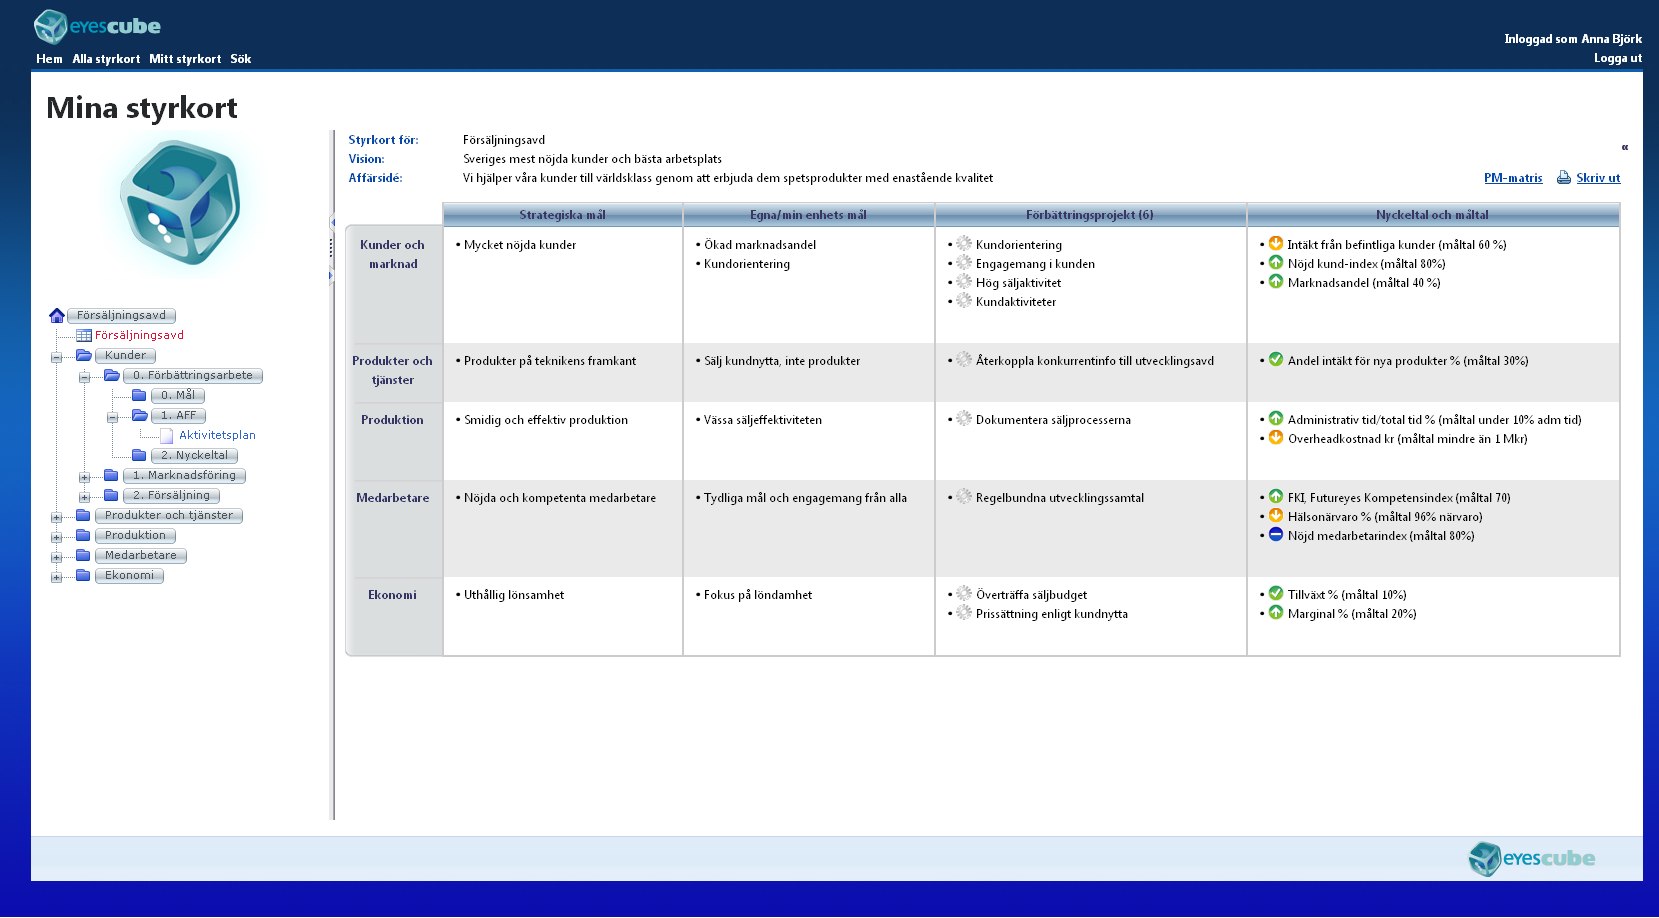Expand the 2. Försäljning node
1659x918 pixels.
84,497
